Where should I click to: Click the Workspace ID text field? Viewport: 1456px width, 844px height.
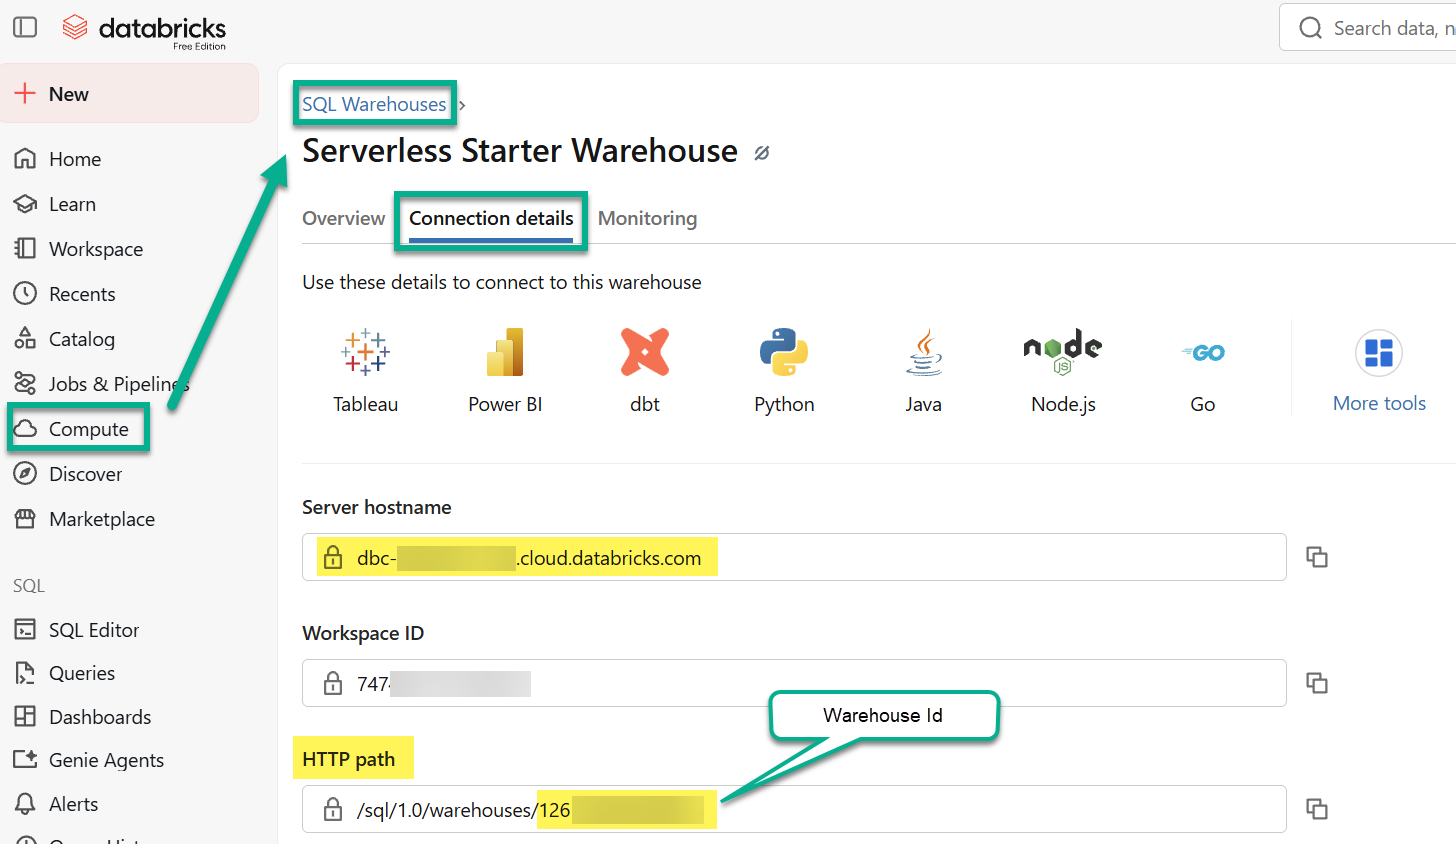[794, 683]
